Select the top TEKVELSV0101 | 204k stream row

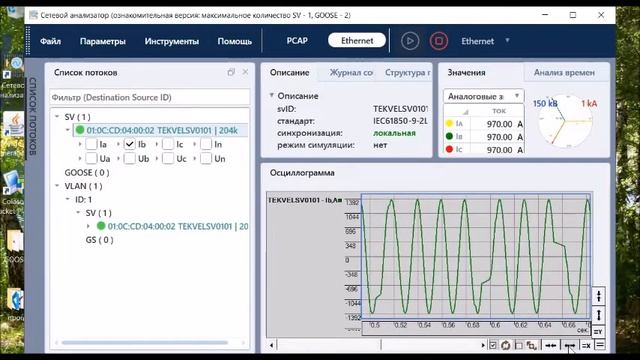pyautogui.click(x=160, y=130)
